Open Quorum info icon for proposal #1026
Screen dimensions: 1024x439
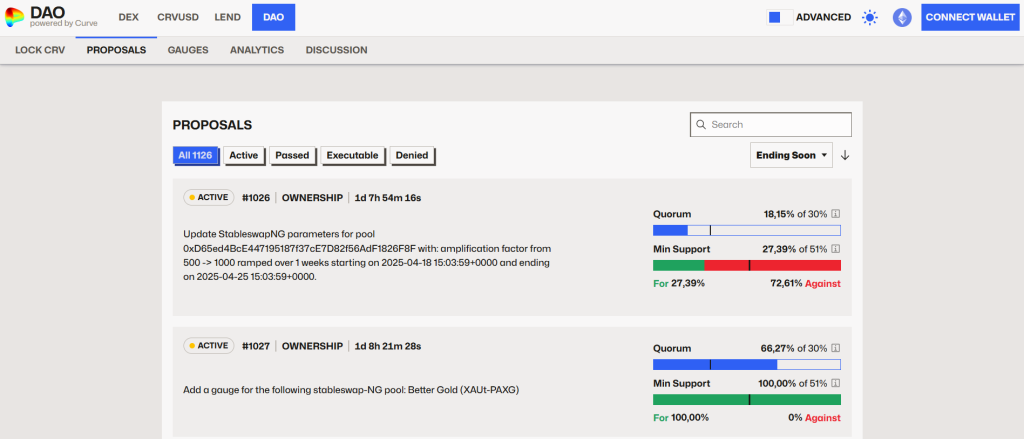point(835,214)
